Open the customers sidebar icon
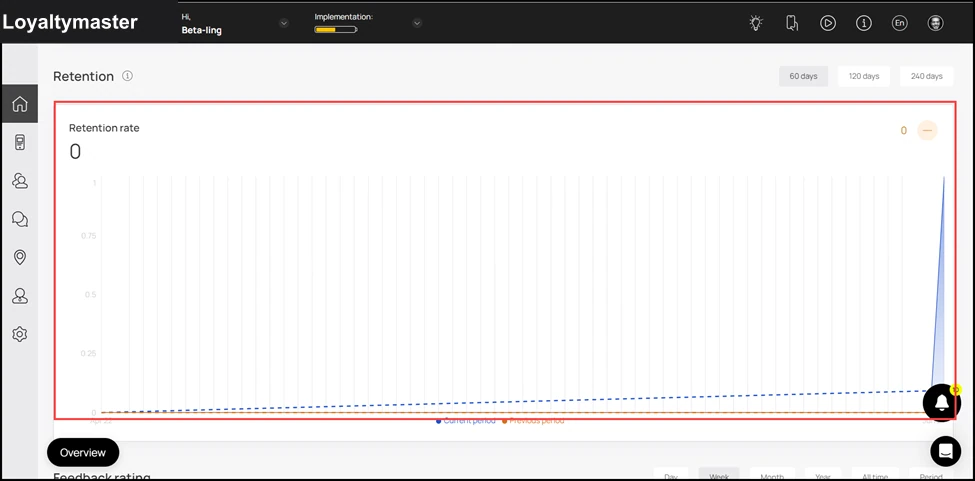 click(x=19, y=181)
